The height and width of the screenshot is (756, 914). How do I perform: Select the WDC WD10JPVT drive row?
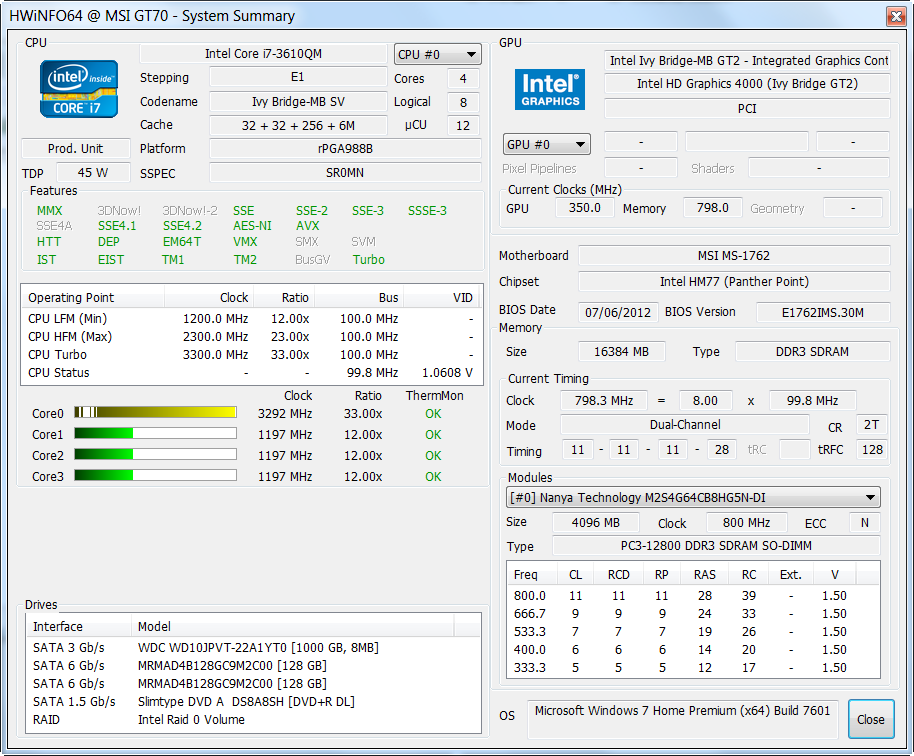(x=254, y=648)
